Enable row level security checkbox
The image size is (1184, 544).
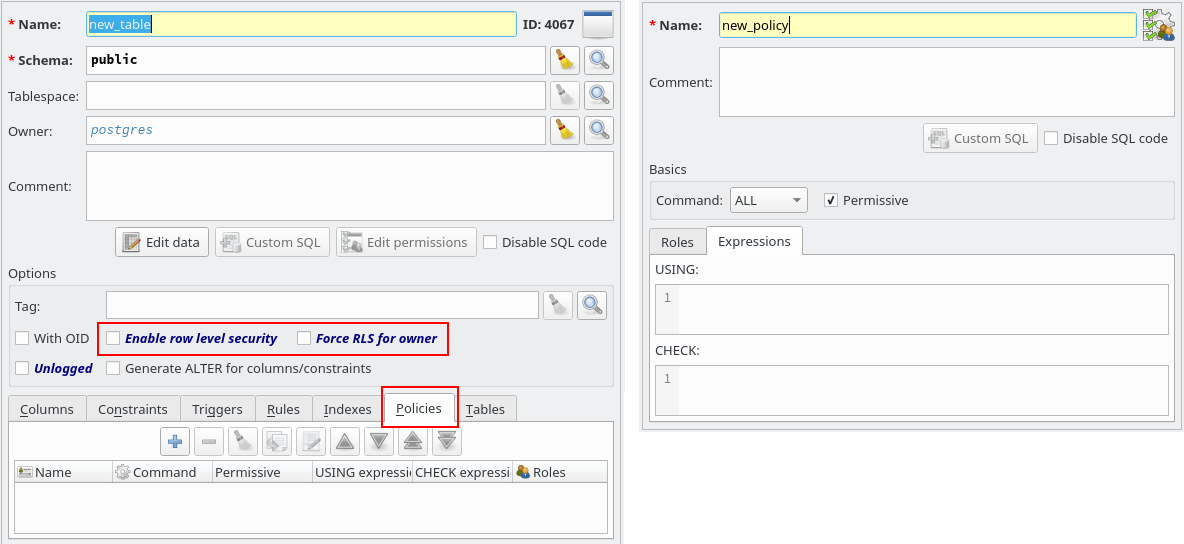point(113,338)
